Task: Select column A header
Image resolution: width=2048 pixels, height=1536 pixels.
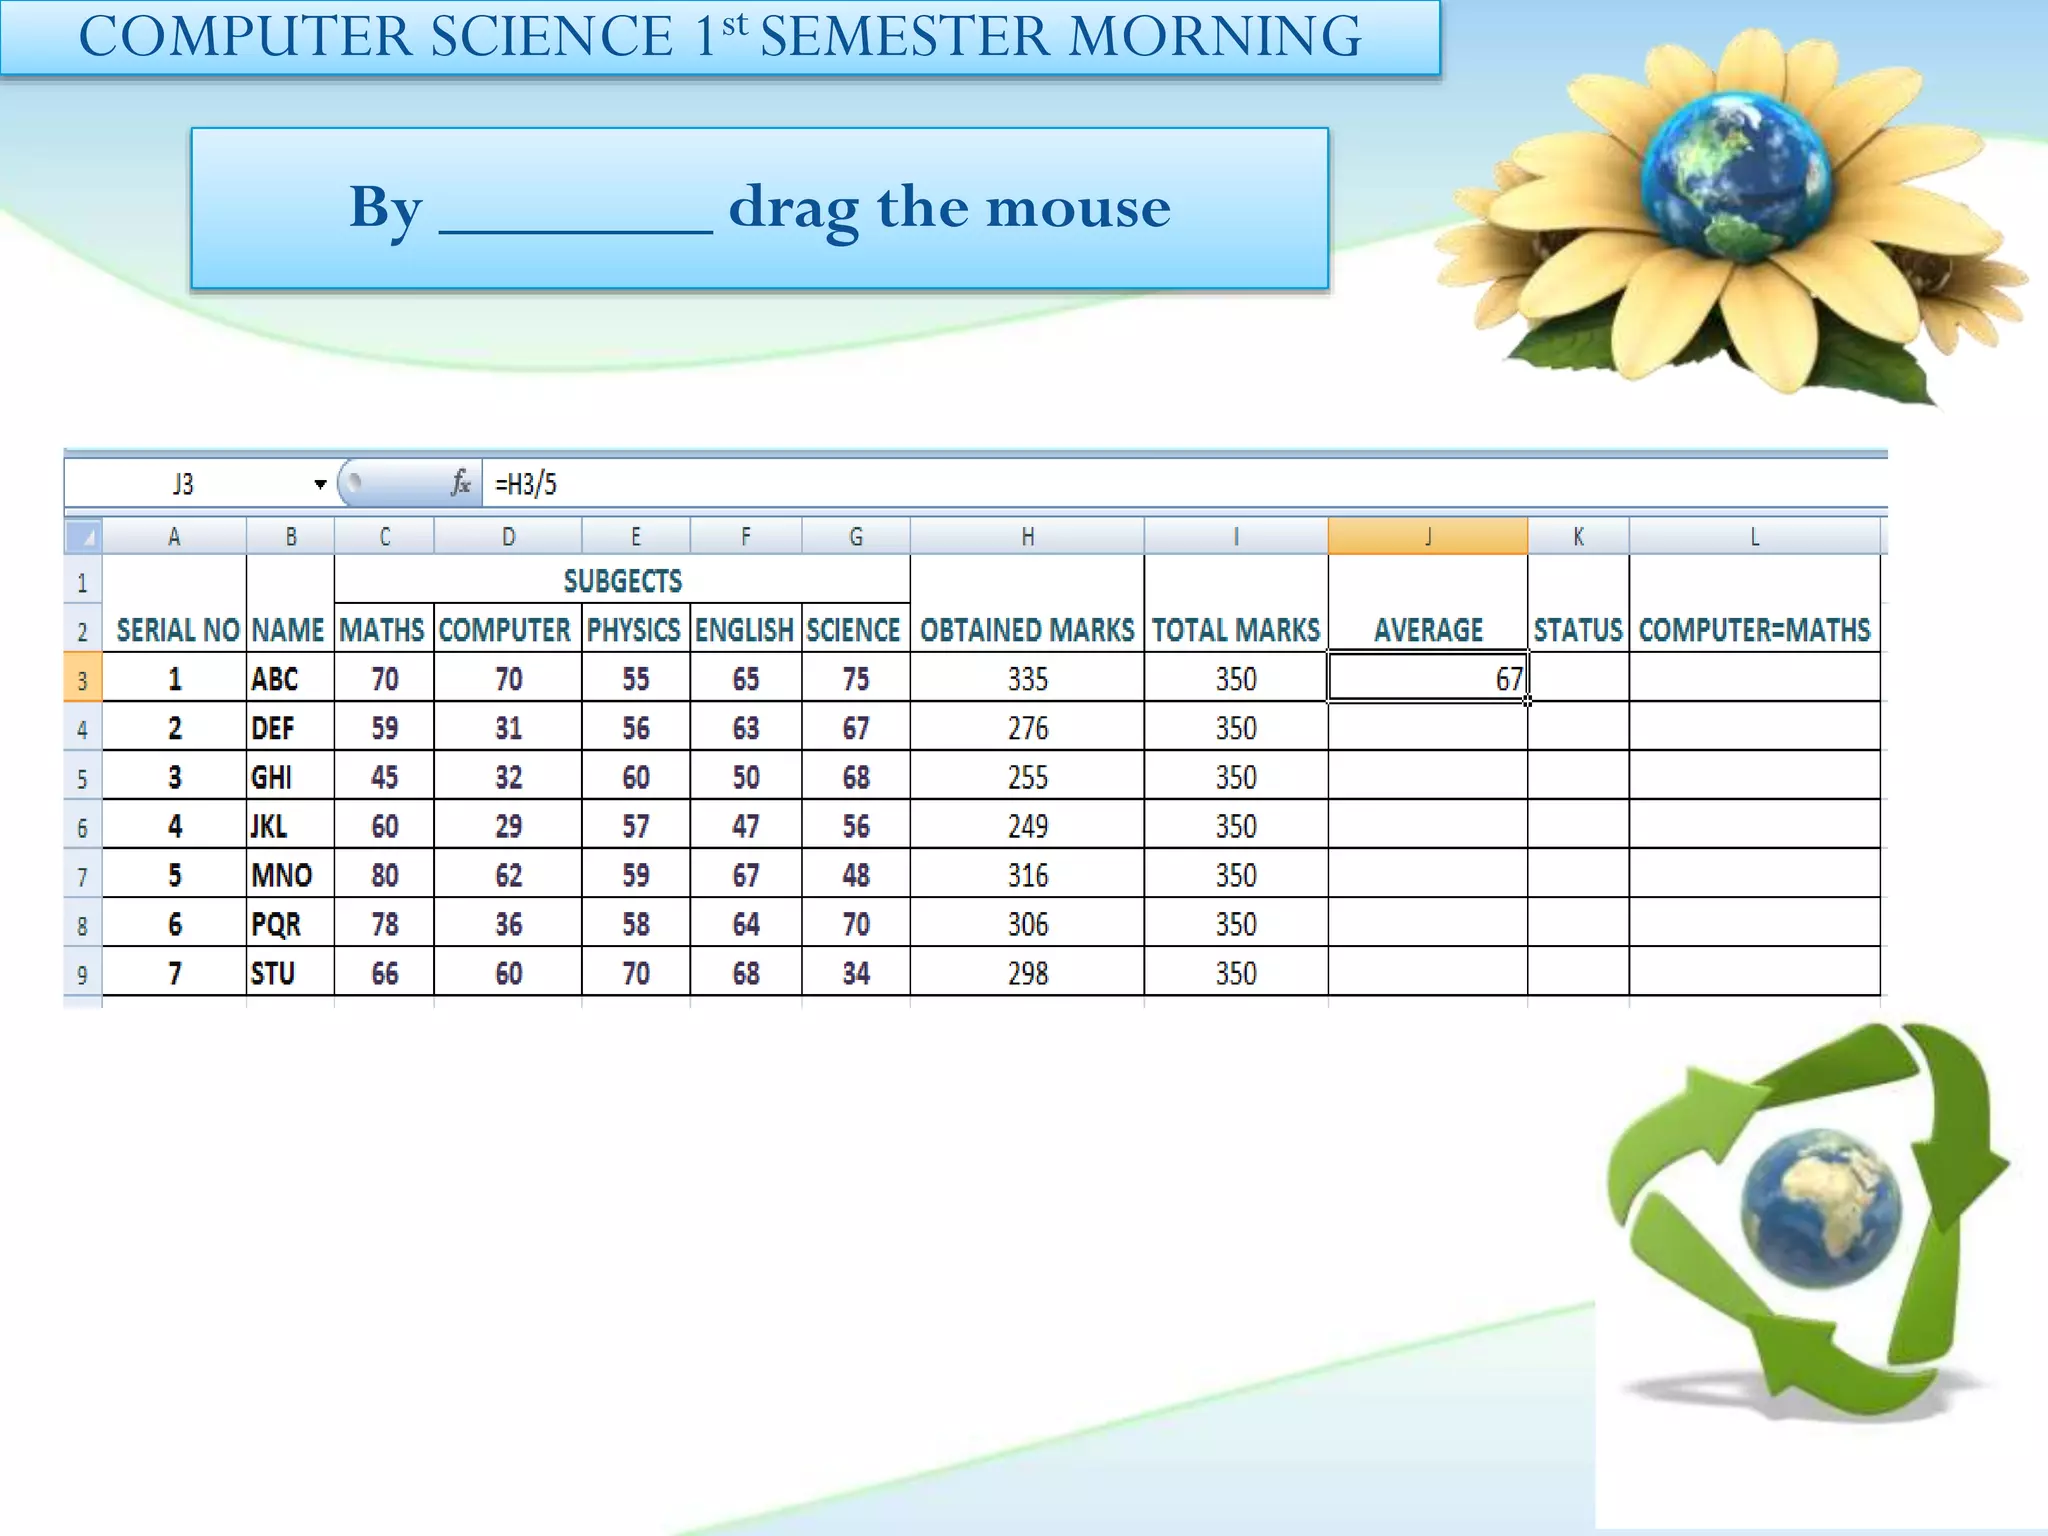Action: pos(174,536)
